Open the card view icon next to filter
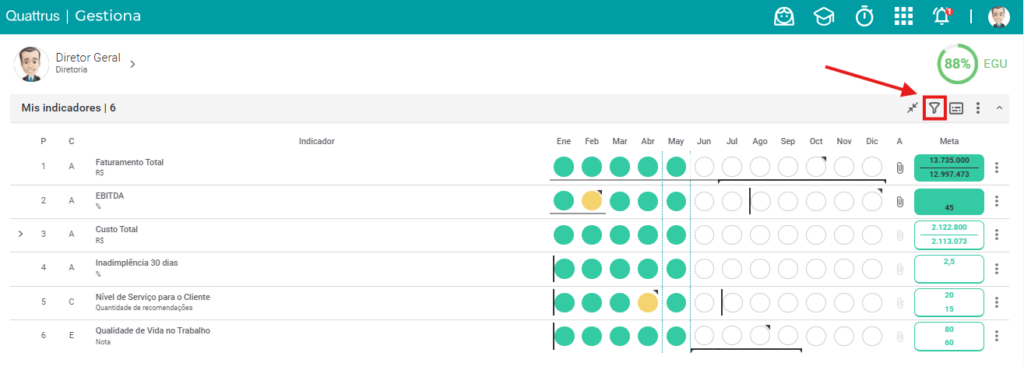This screenshot has height=367, width=1024. (956, 108)
